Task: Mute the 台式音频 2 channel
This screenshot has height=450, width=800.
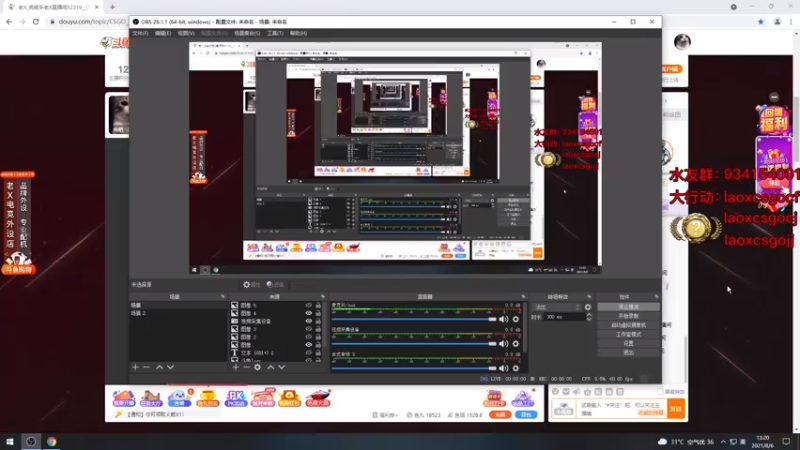Action: (504, 368)
